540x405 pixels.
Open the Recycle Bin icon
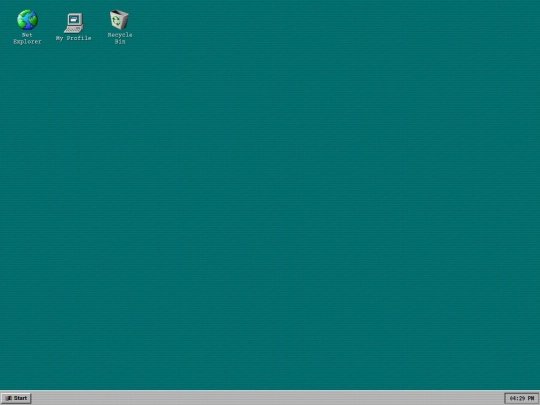click(x=119, y=20)
